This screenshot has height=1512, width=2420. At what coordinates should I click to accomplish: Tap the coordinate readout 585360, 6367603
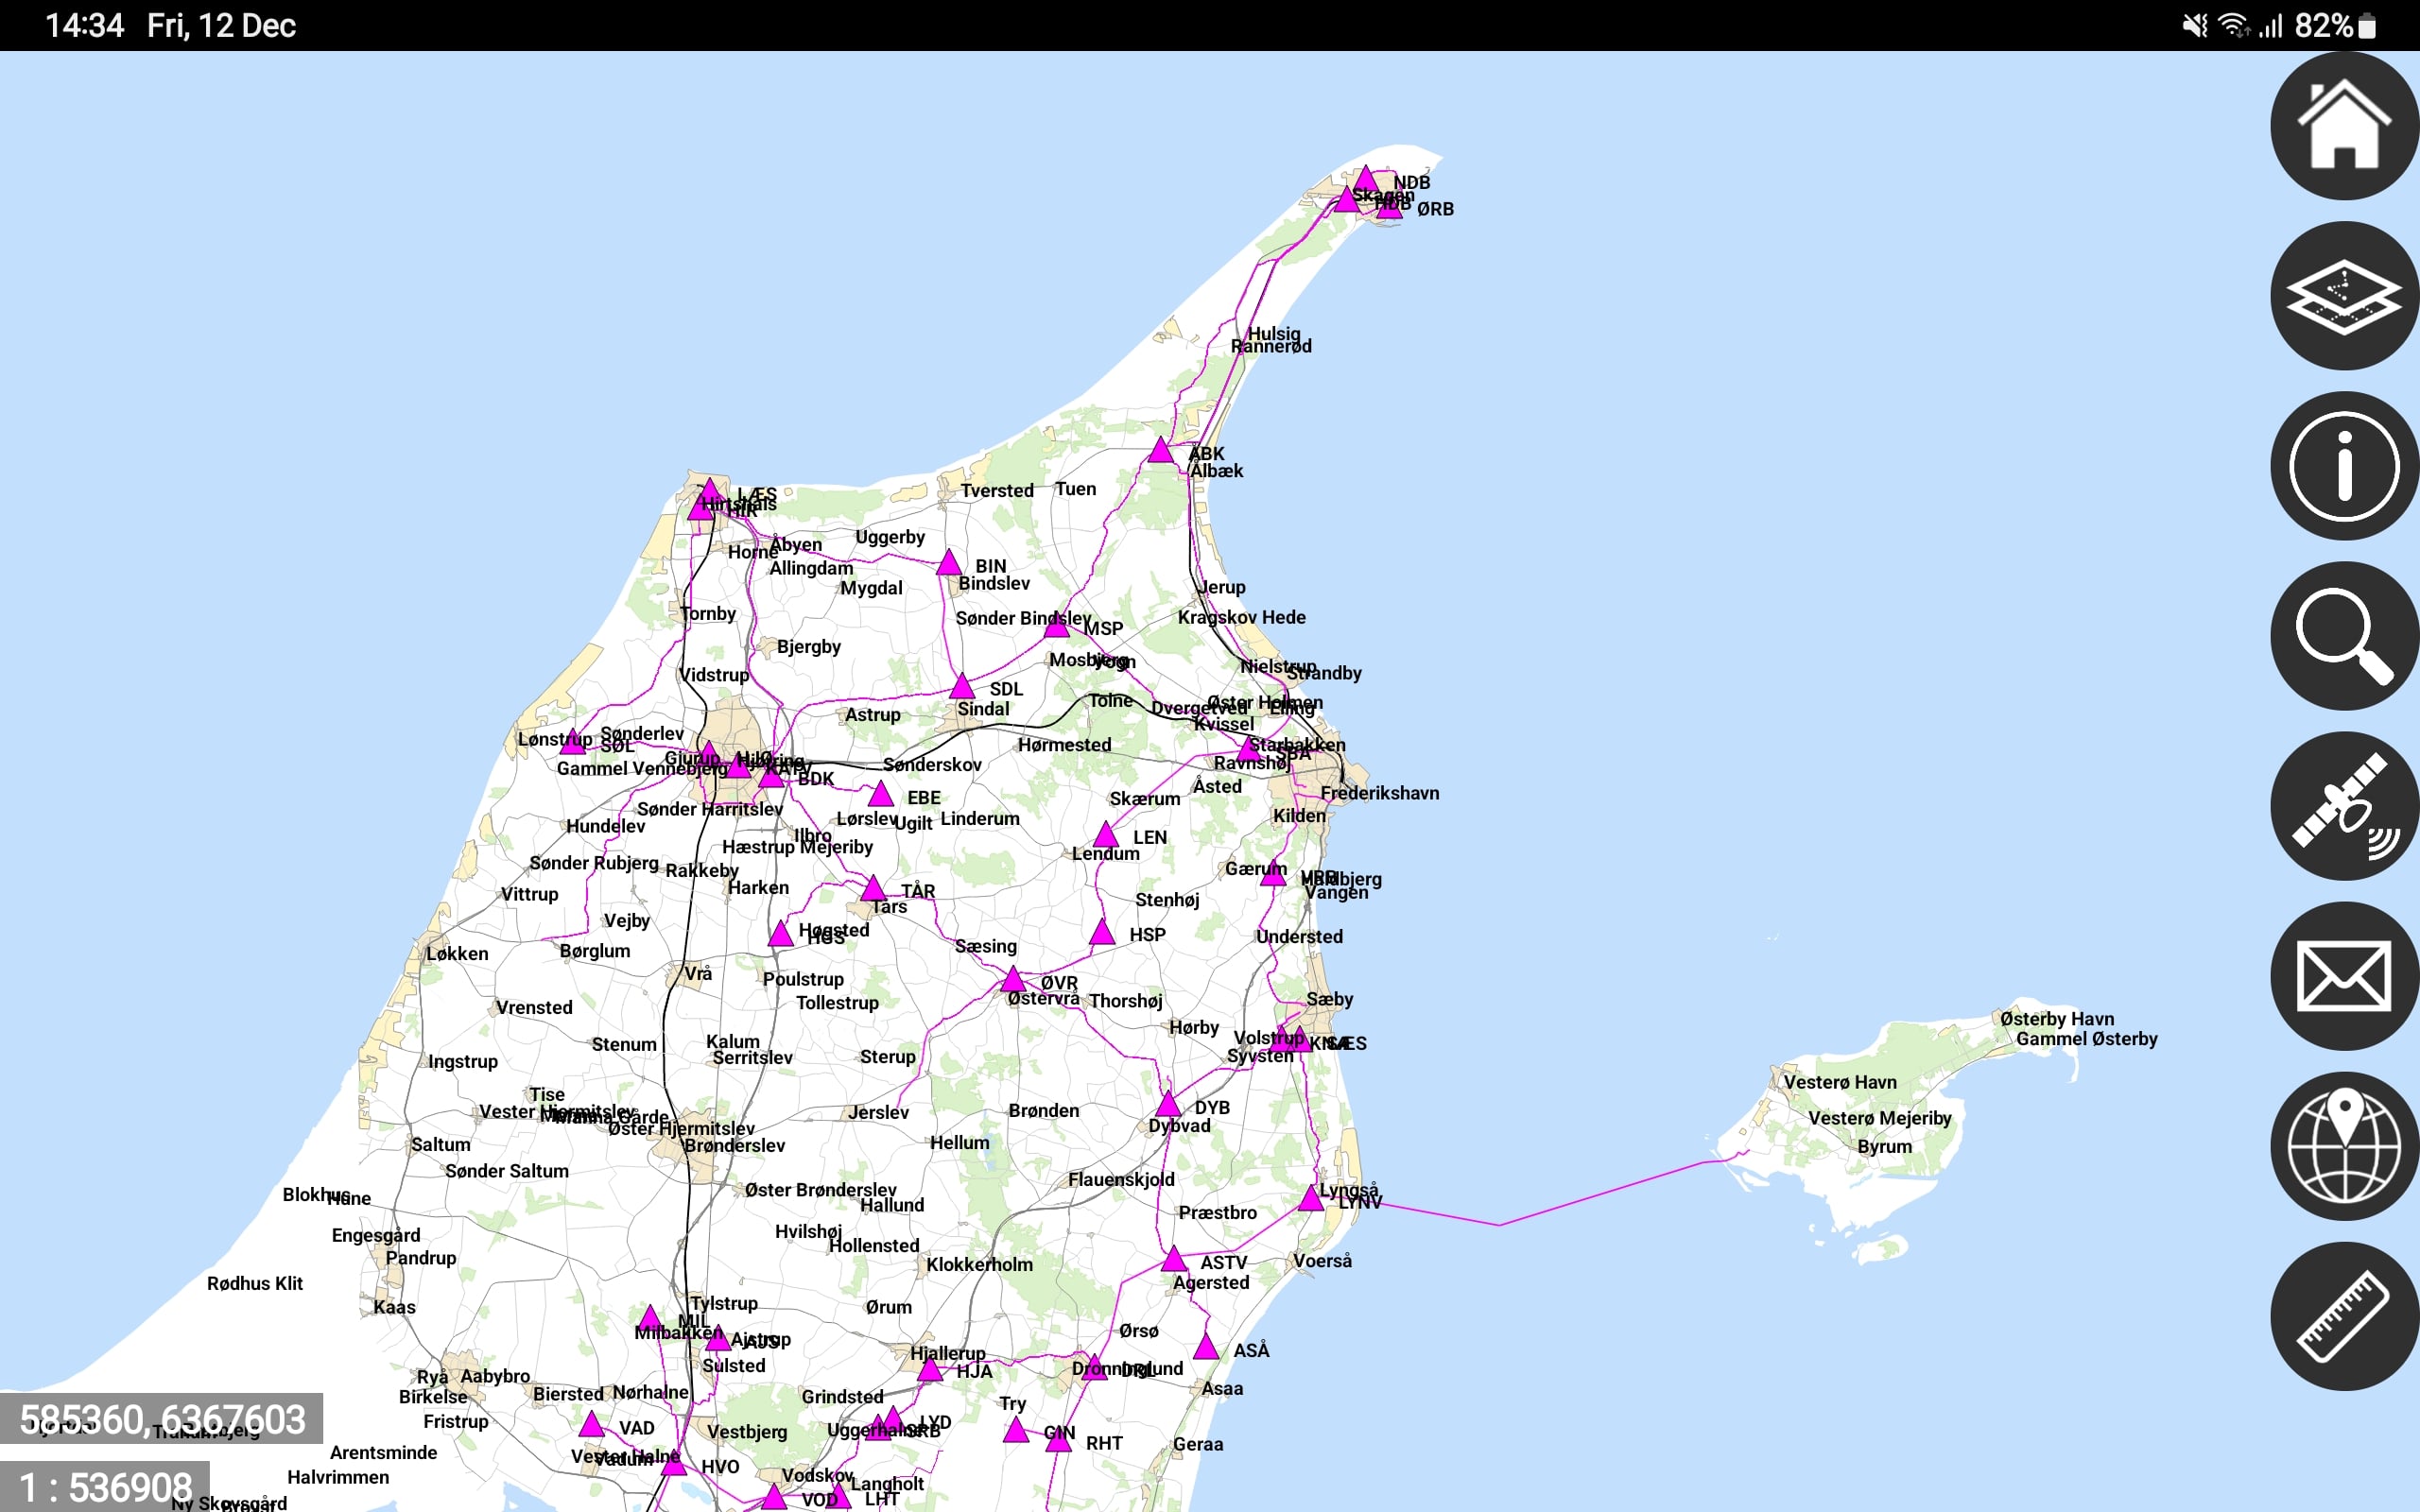(162, 1419)
